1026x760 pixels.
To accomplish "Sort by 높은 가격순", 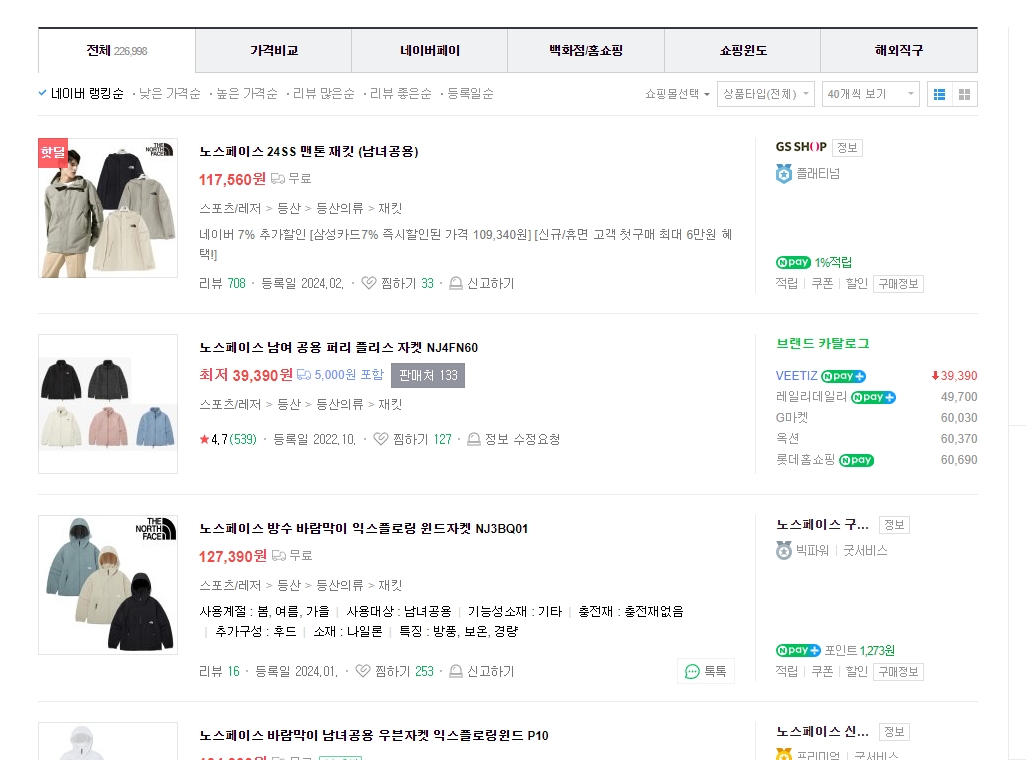I will (247, 94).
